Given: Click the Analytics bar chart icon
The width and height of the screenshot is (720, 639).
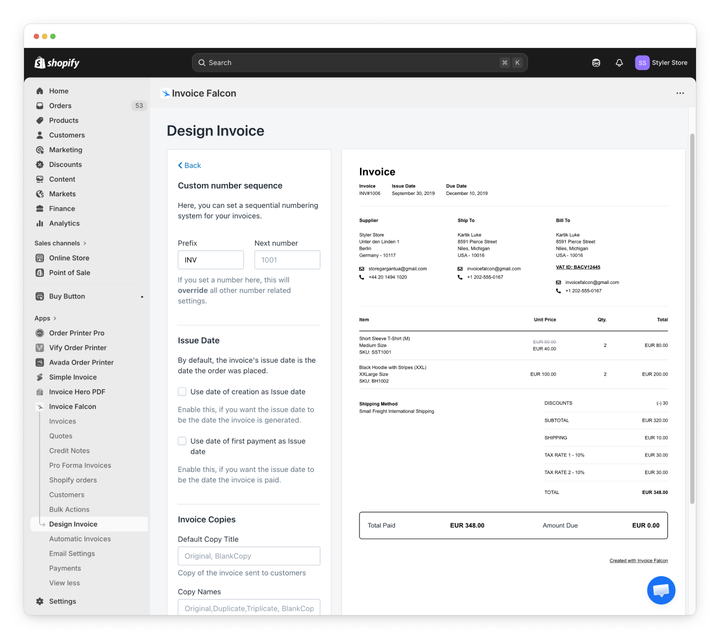Looking at the screenshot, I should click(39, 223).
